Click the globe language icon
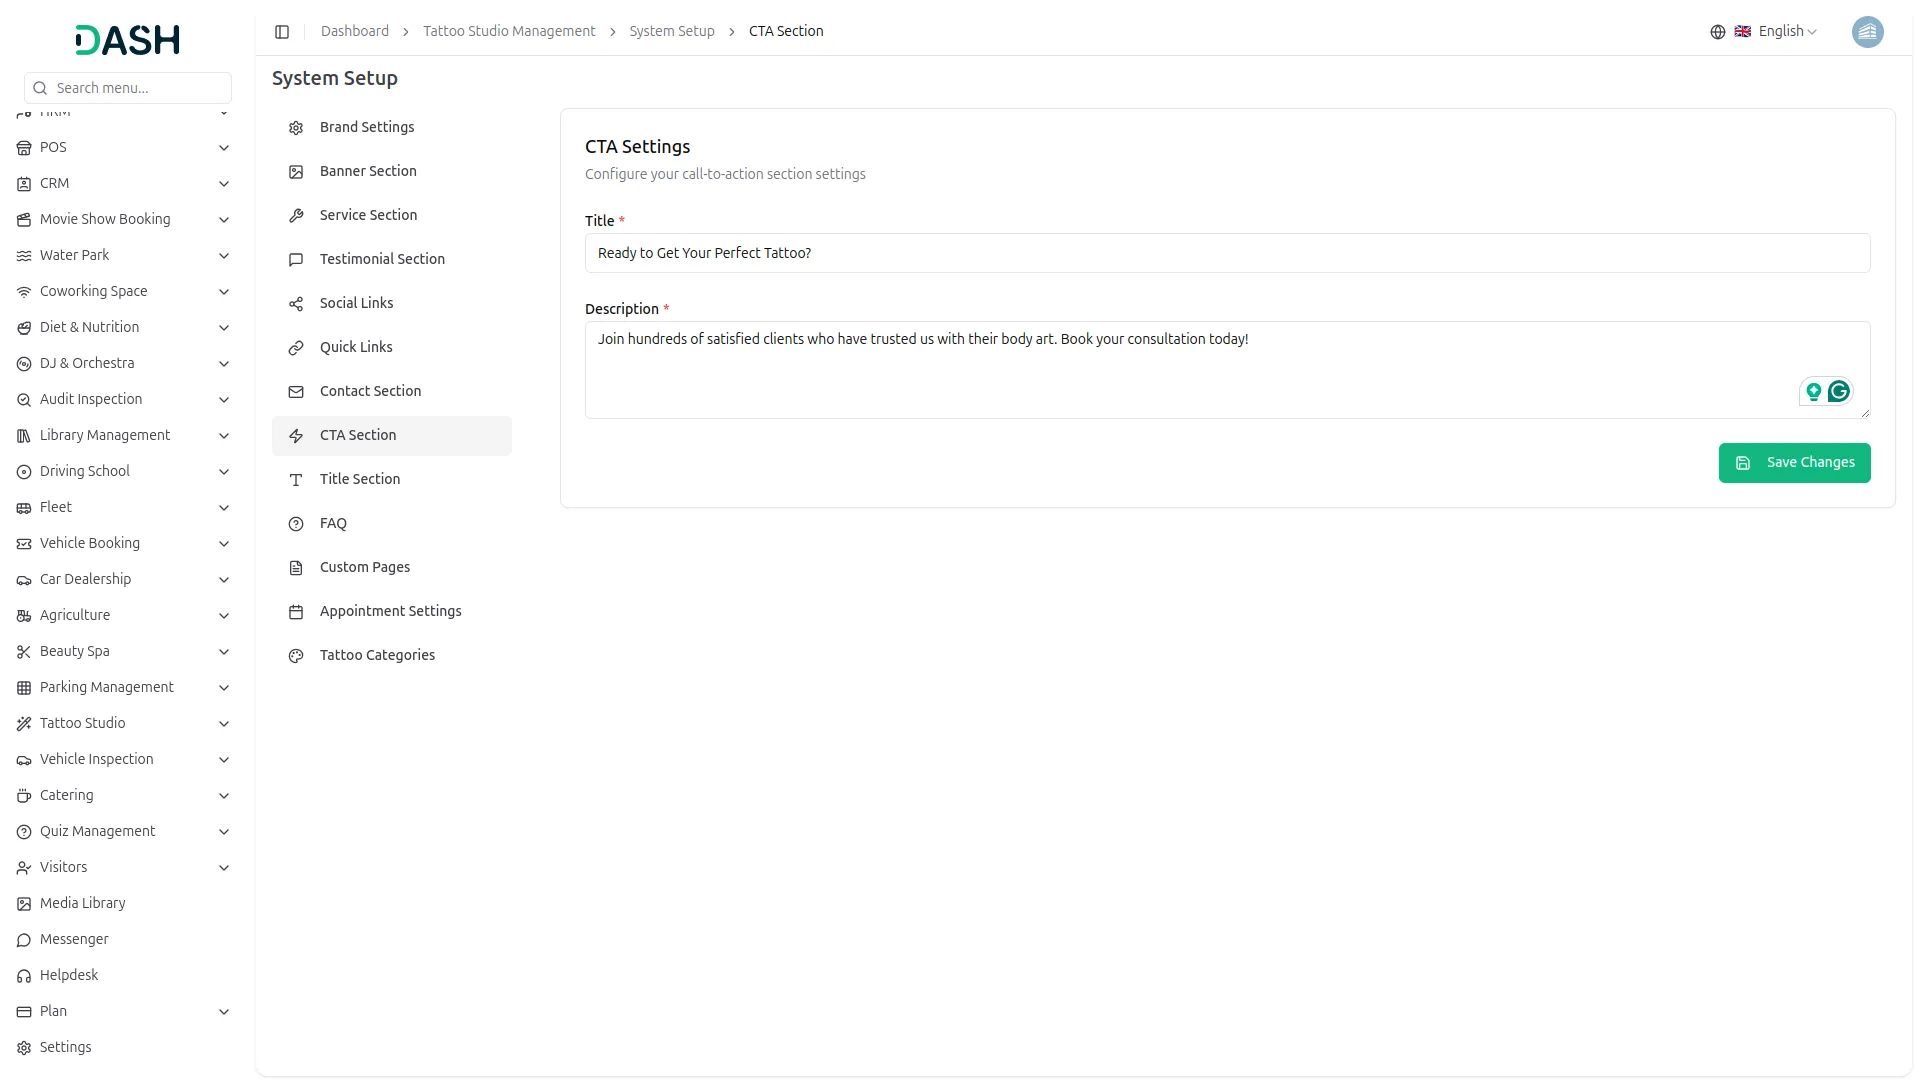Viewport: 1920px width, 1080px height. 1717,32
